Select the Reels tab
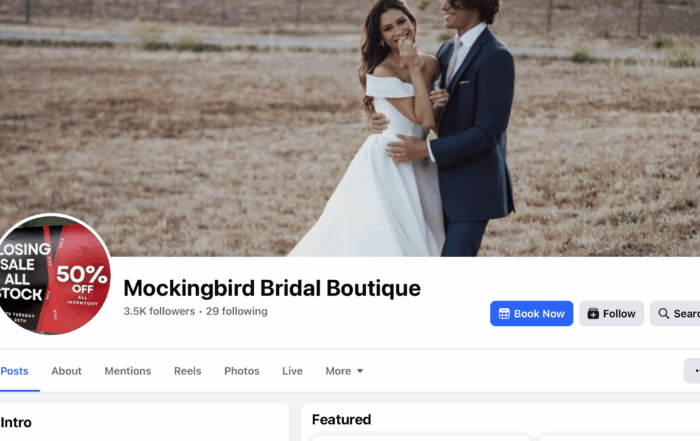This screenshot has height=441, width=700. [x=188, y=371]
